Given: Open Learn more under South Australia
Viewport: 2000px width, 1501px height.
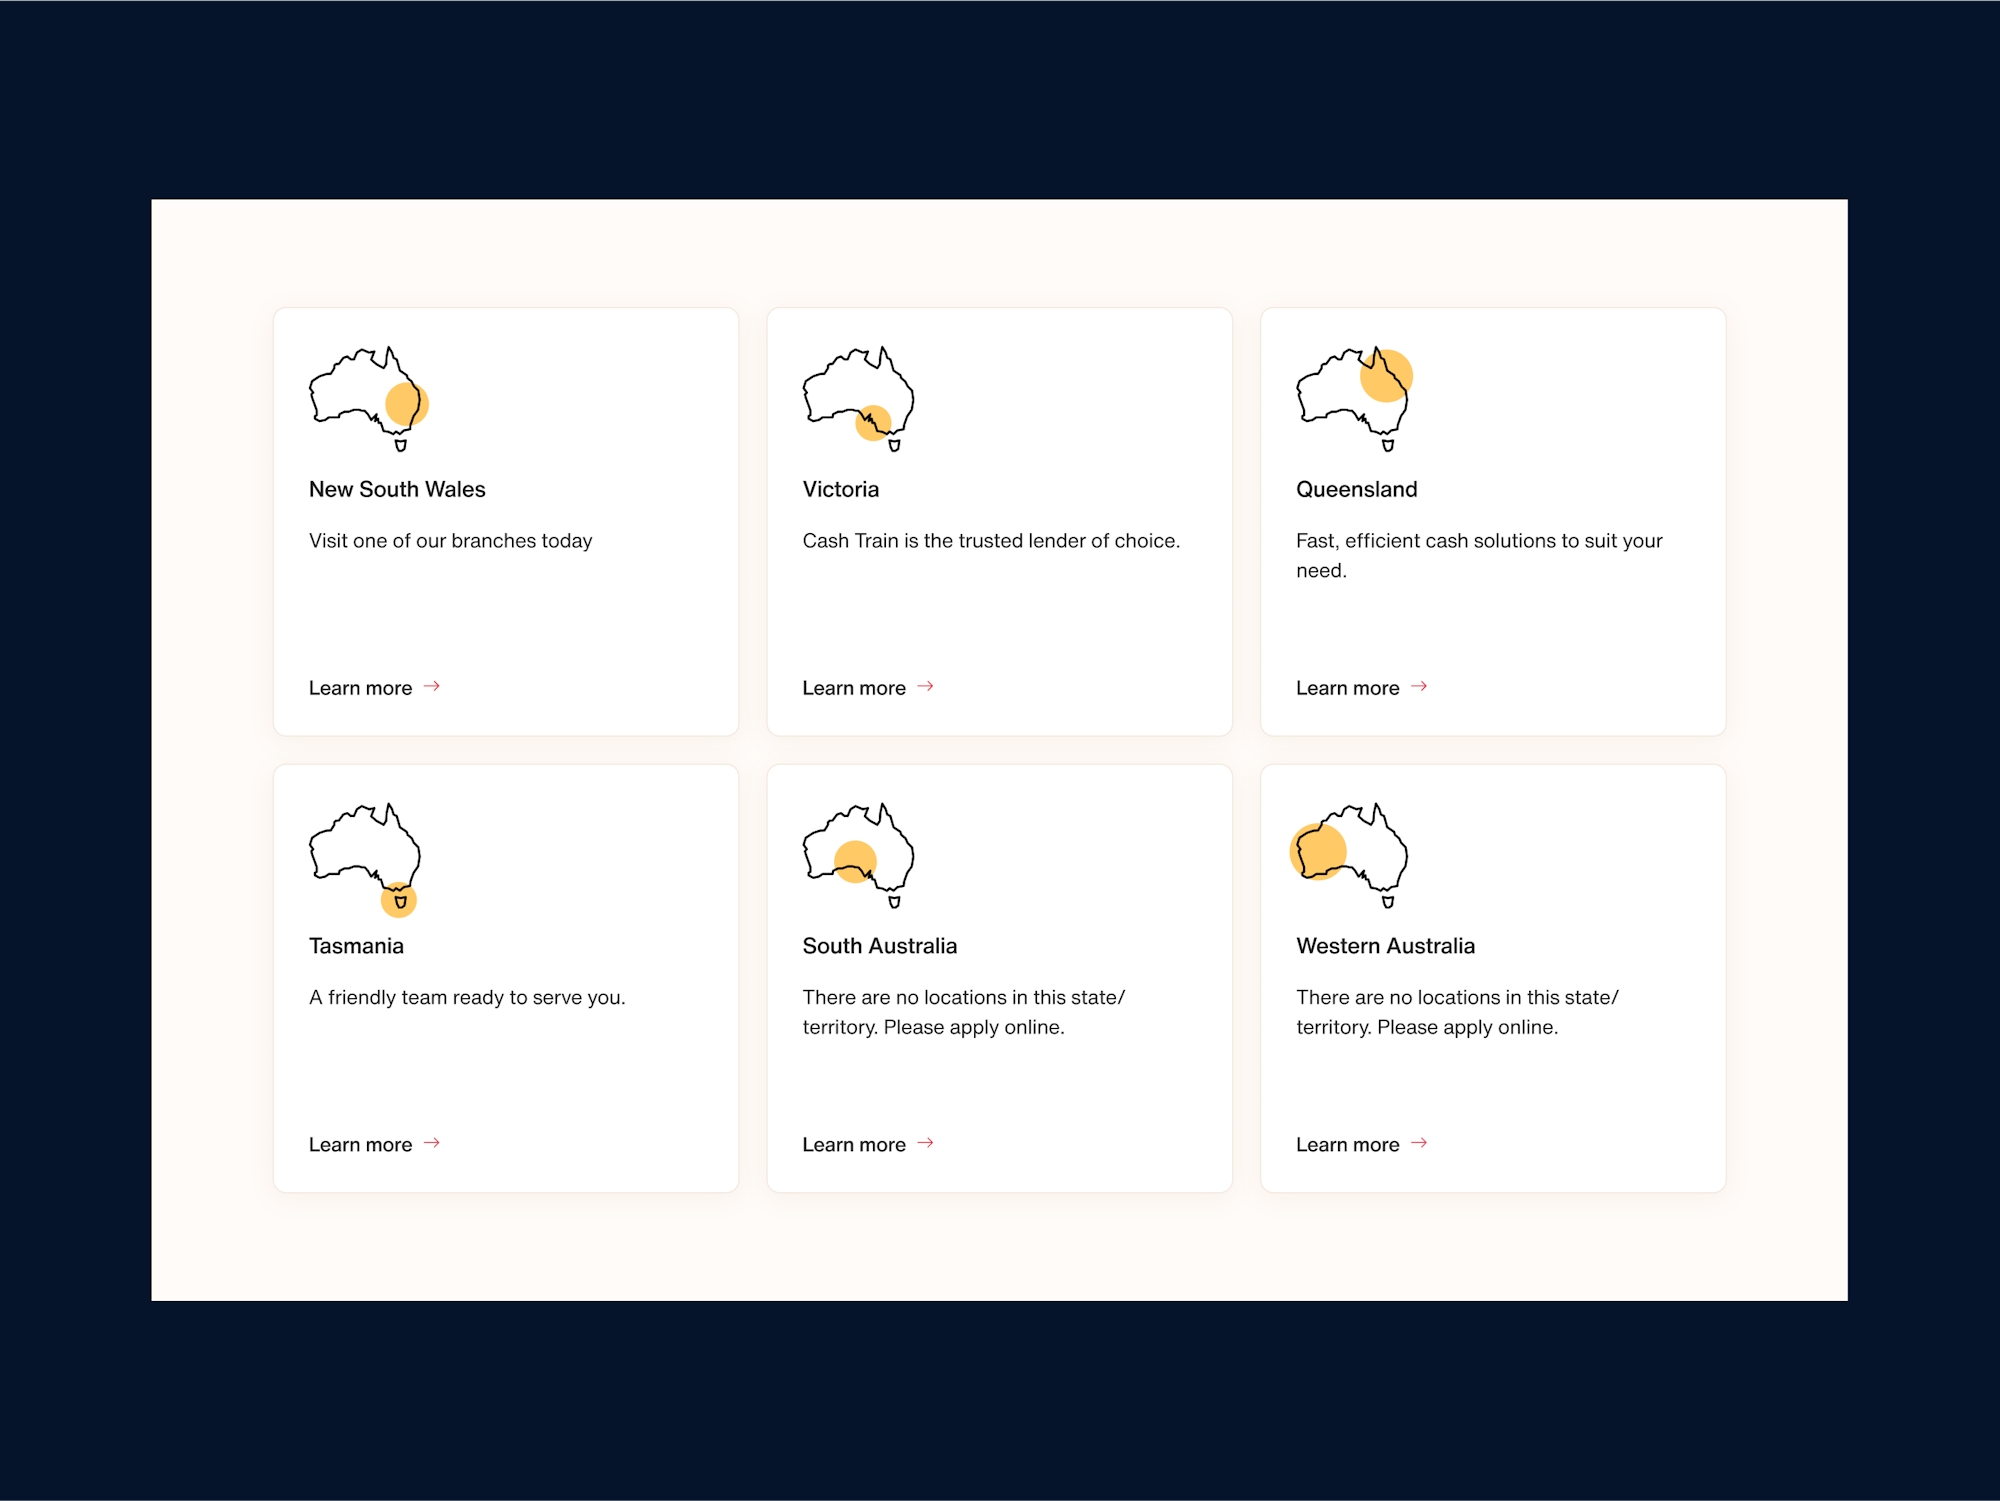Looking at the screenshot, I should coord(854,1145).
